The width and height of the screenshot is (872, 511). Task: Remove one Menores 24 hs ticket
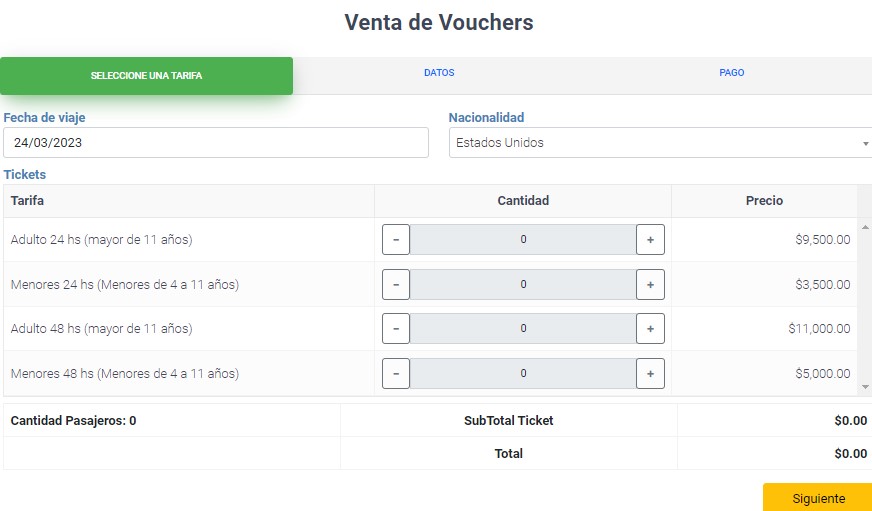click(x=396, y=285)
